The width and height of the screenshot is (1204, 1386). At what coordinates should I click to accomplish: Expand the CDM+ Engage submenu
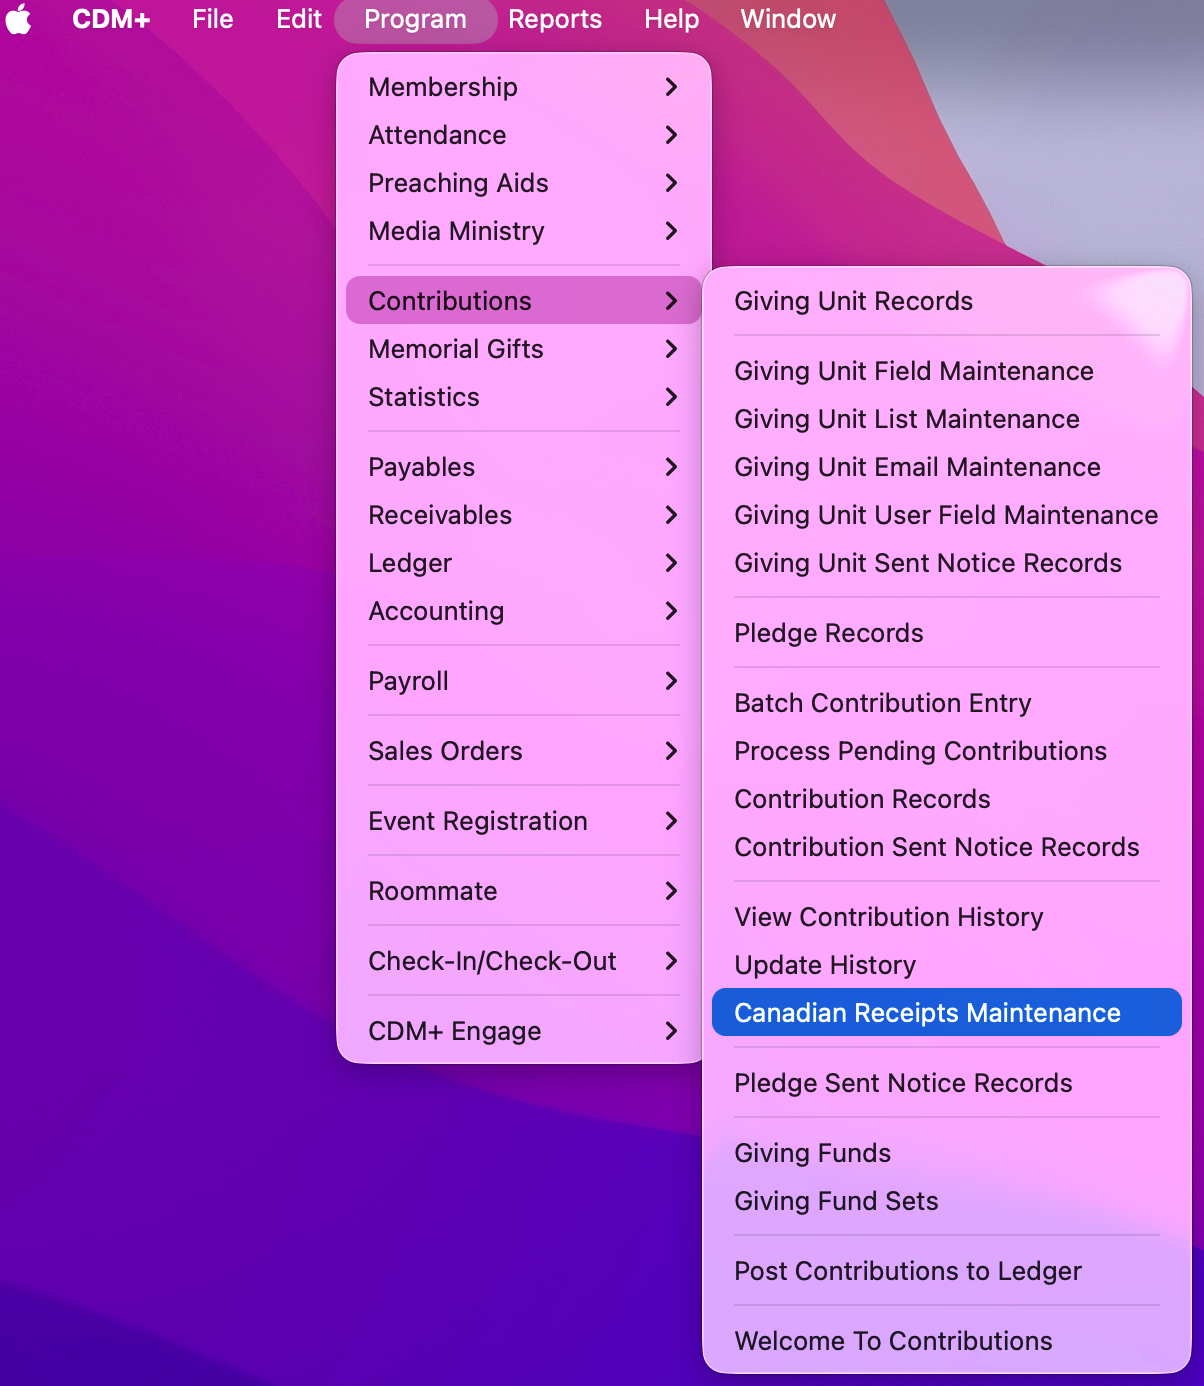pyautogui.click(x=524, y=1031)
